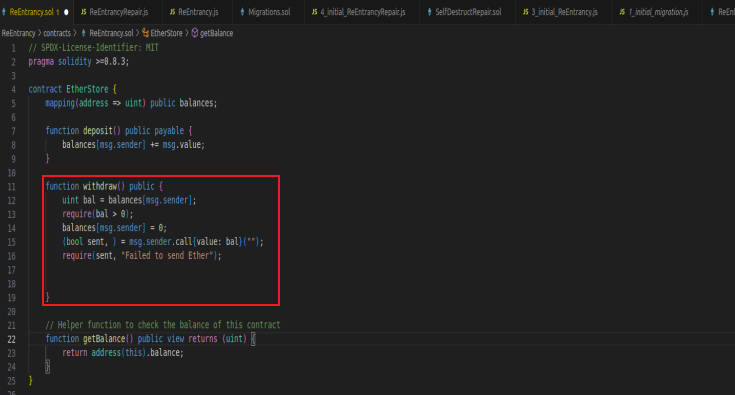Click 'function getBalance() public view returns' line

150,339
